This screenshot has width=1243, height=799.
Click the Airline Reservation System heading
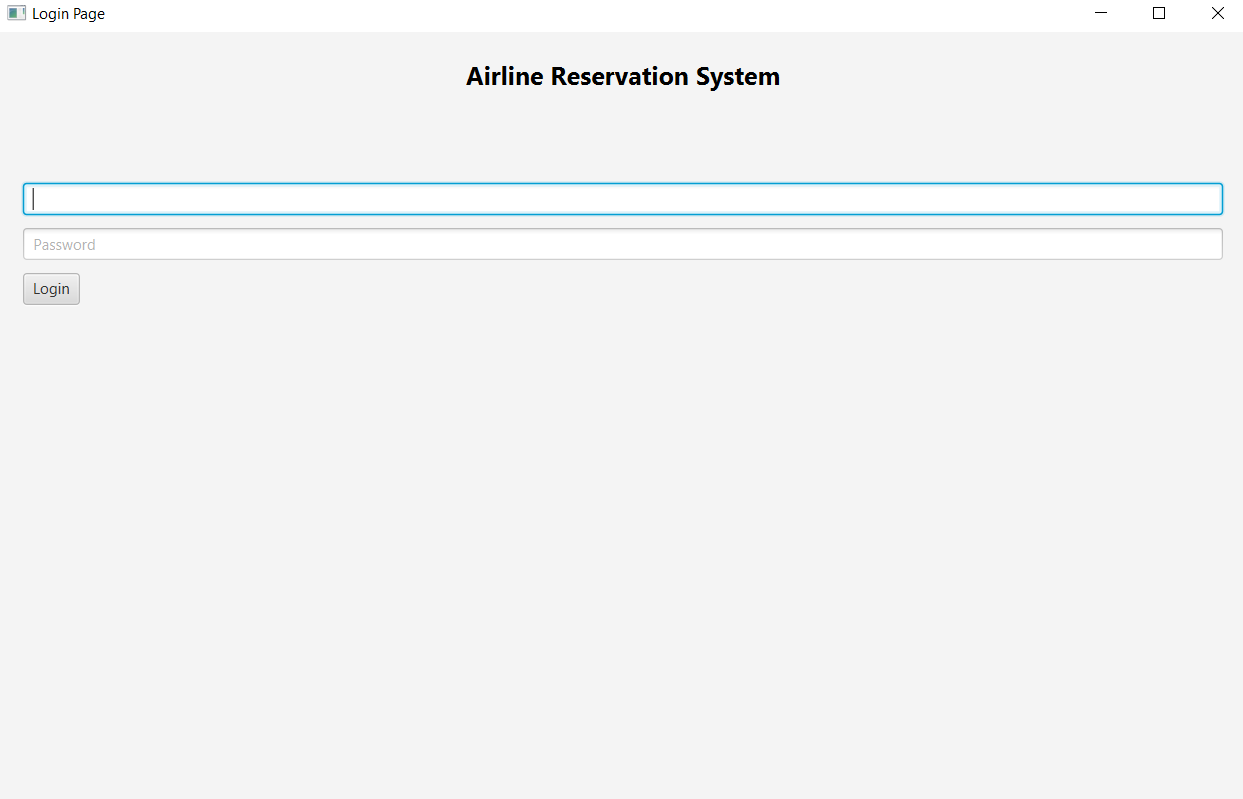coord(622,76)
